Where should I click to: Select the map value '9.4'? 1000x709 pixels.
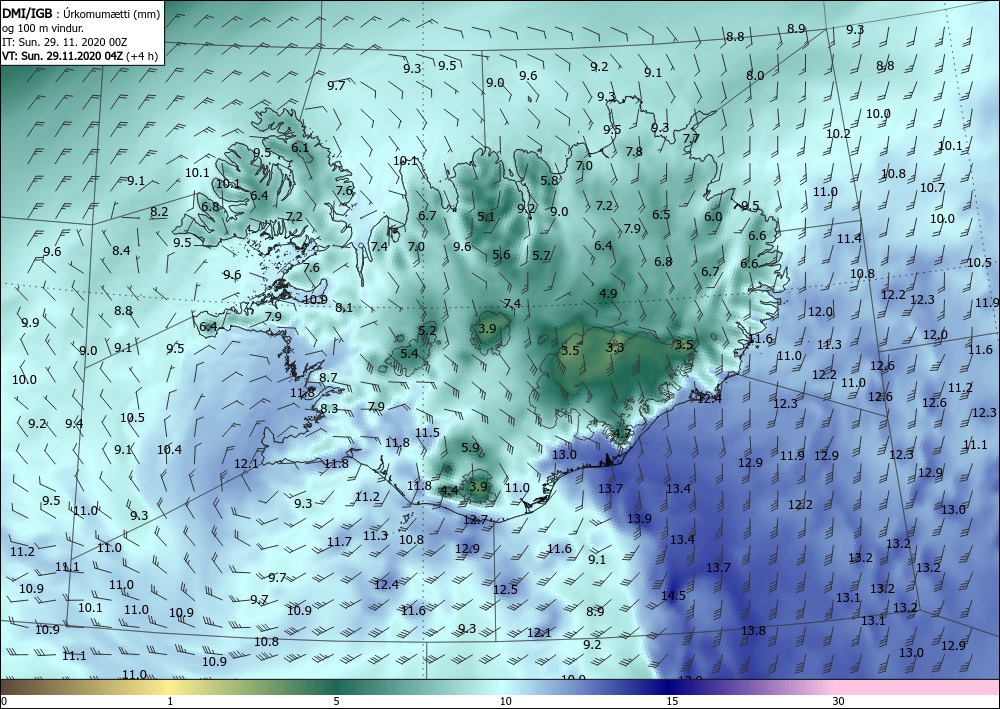click(74, 423)
